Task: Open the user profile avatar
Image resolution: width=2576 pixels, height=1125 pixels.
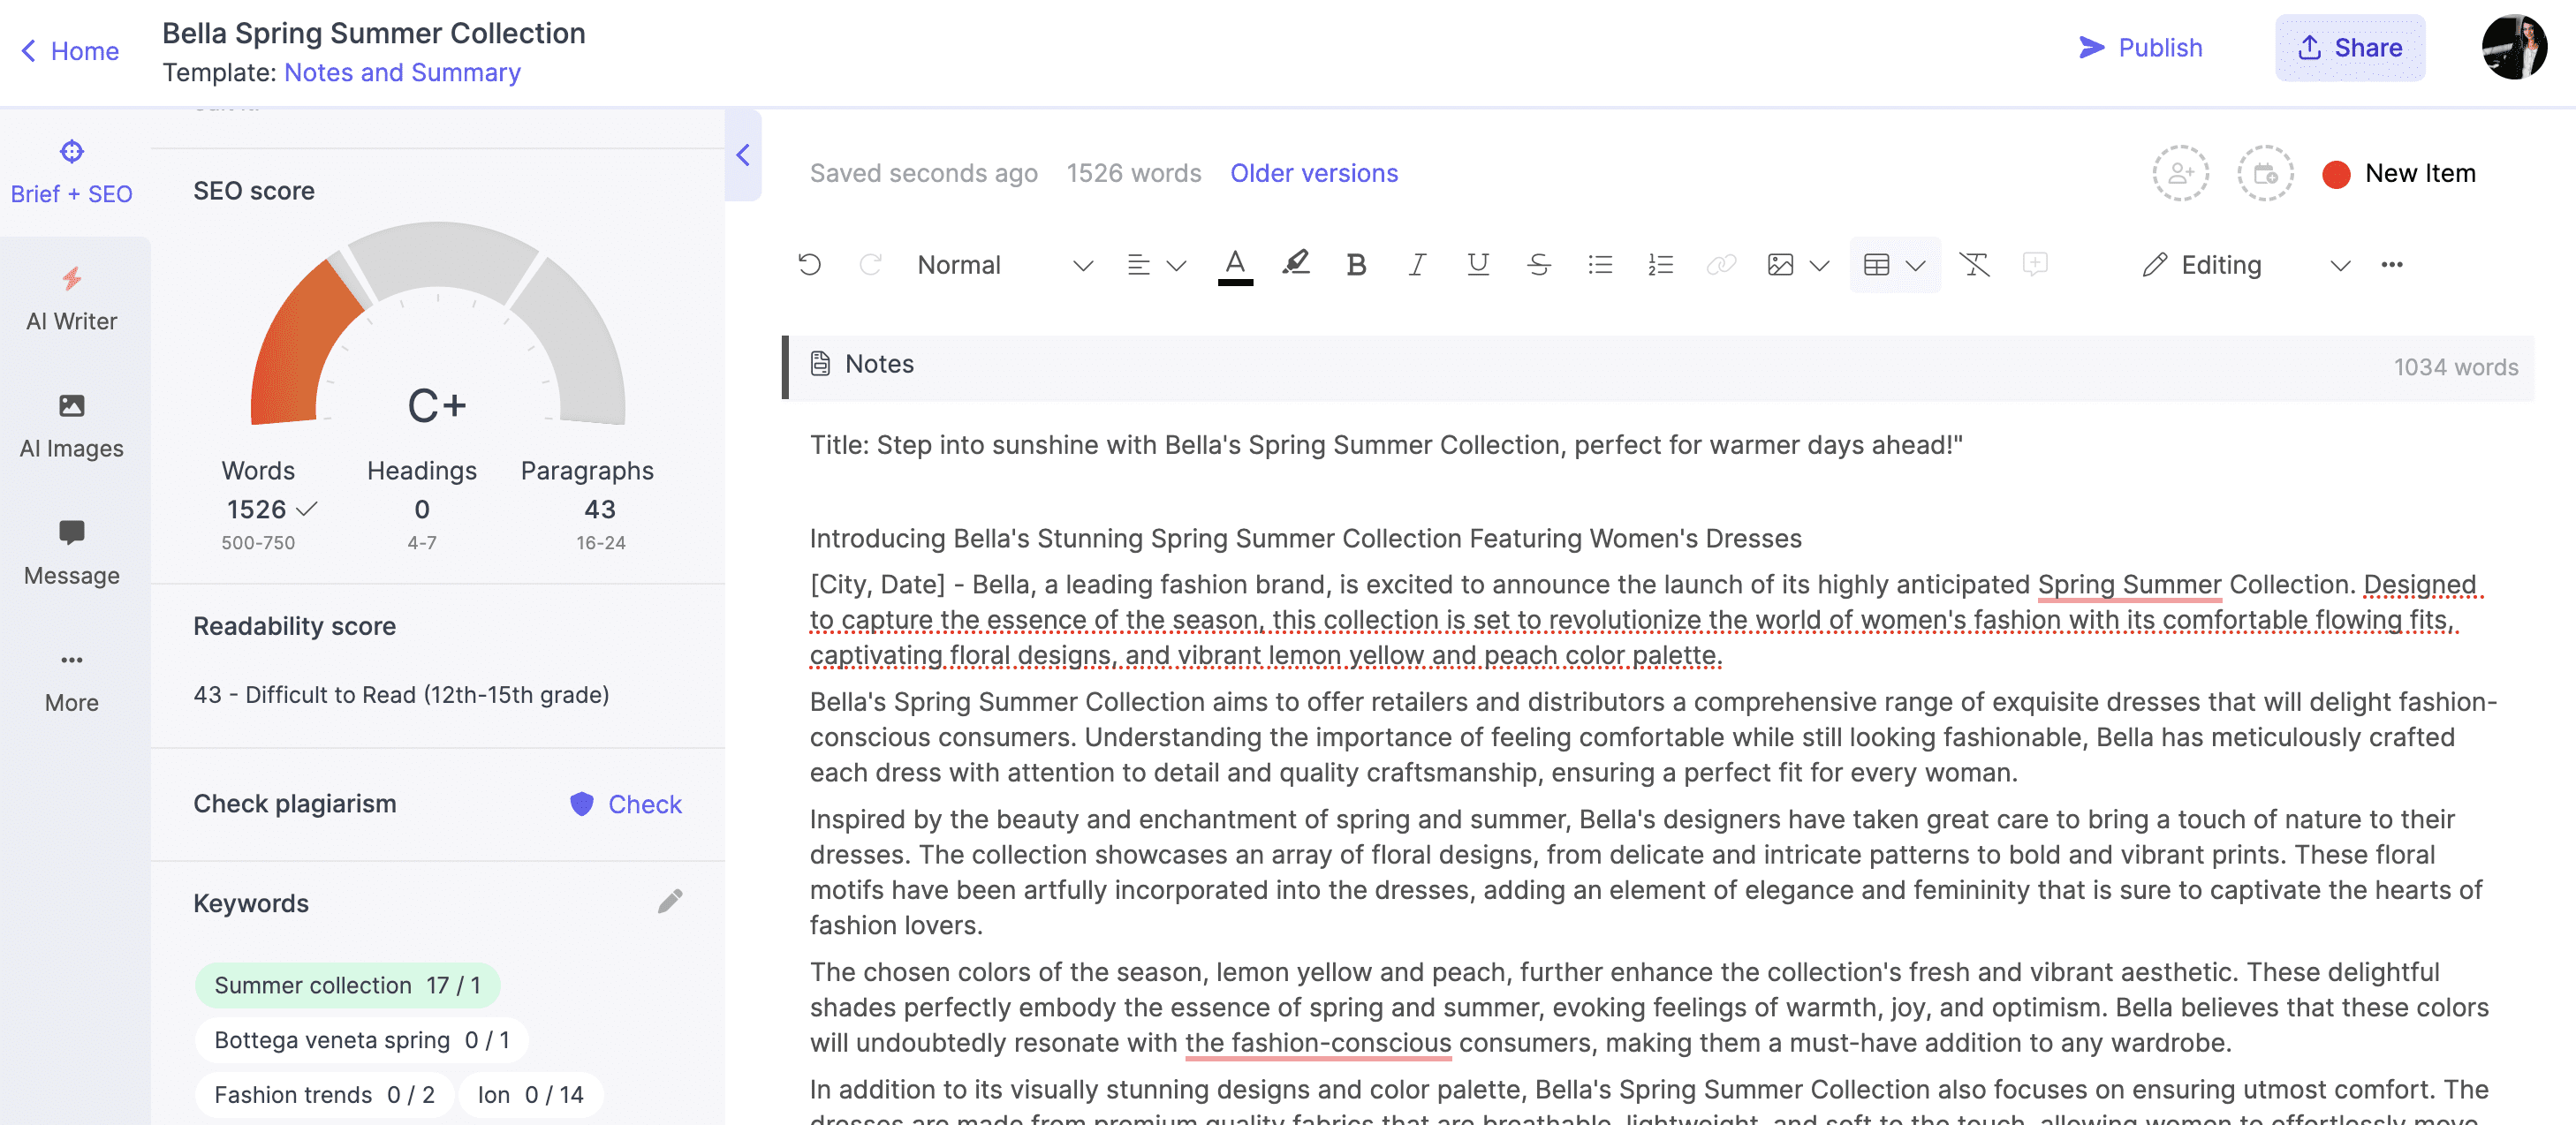Action: 2514,47
